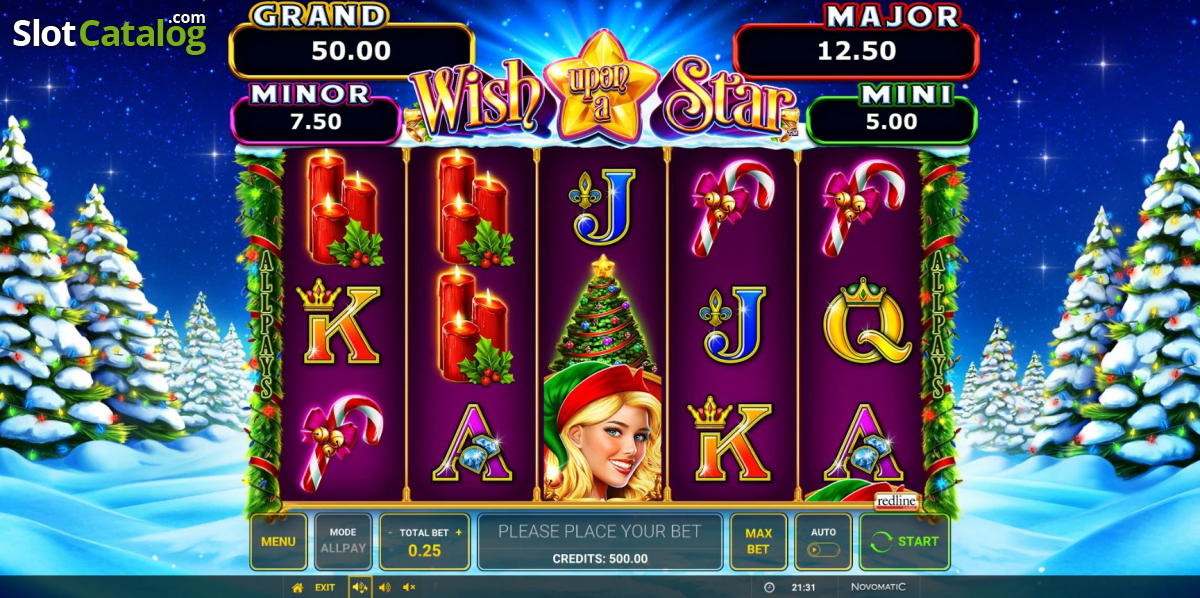Click the EXIT label in bottom bar
1200x598 pixels.
(x=325, y=588)
